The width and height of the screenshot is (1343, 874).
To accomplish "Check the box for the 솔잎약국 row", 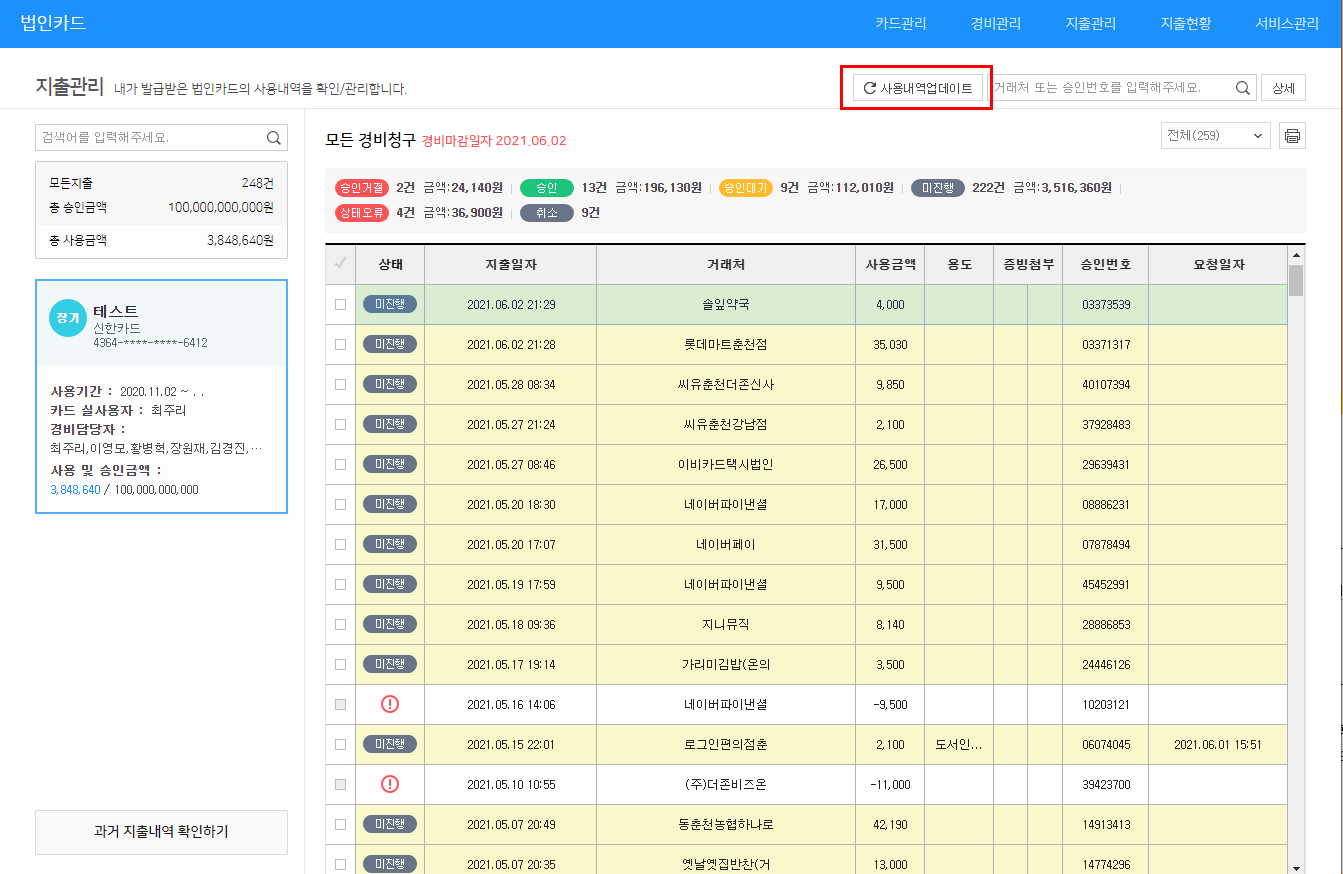I will 340,305.
